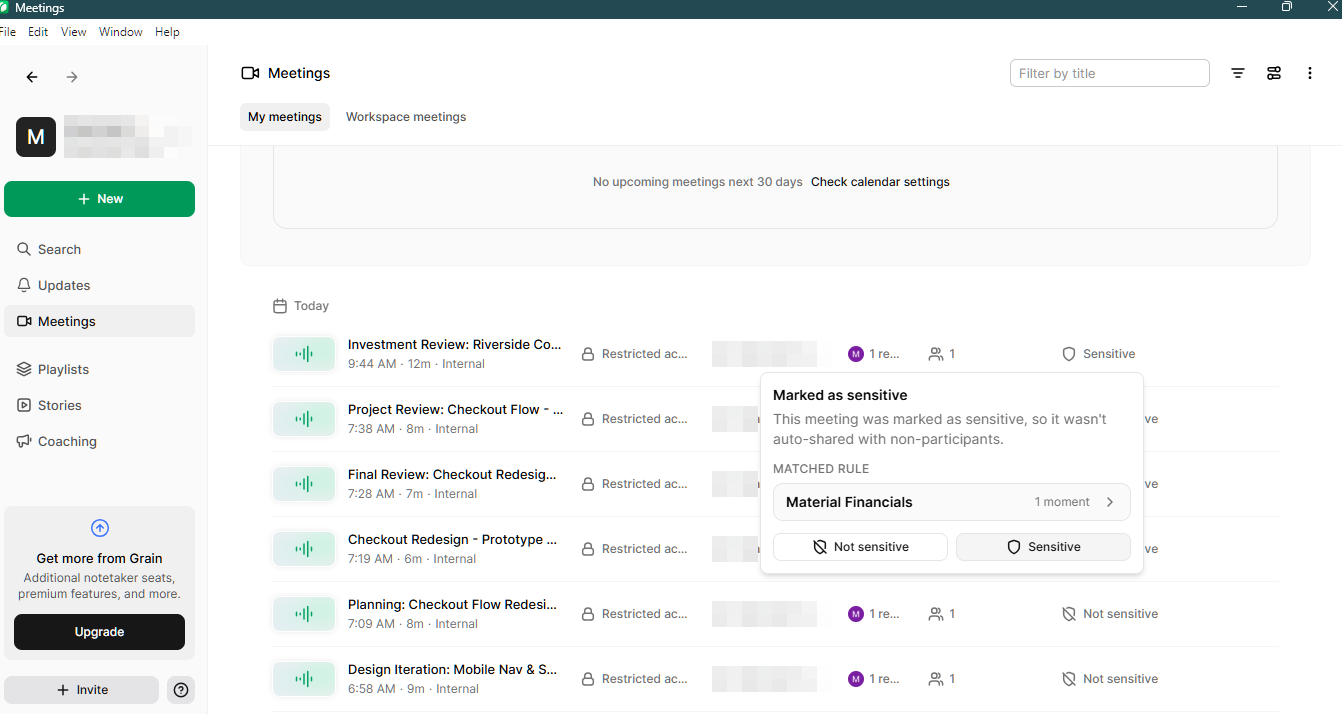Open Updates in the sidebar
The height and width of the screenshot is (714, 1342).
100,285
